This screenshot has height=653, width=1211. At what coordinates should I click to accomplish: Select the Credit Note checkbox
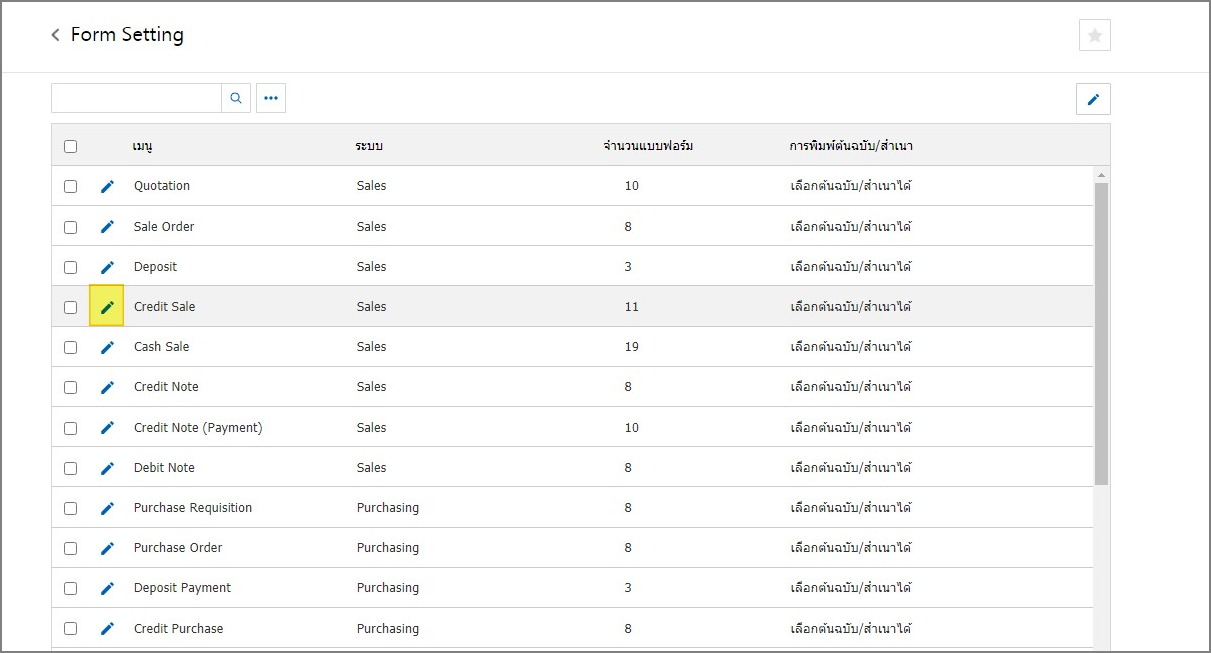(x=70, y=387)
